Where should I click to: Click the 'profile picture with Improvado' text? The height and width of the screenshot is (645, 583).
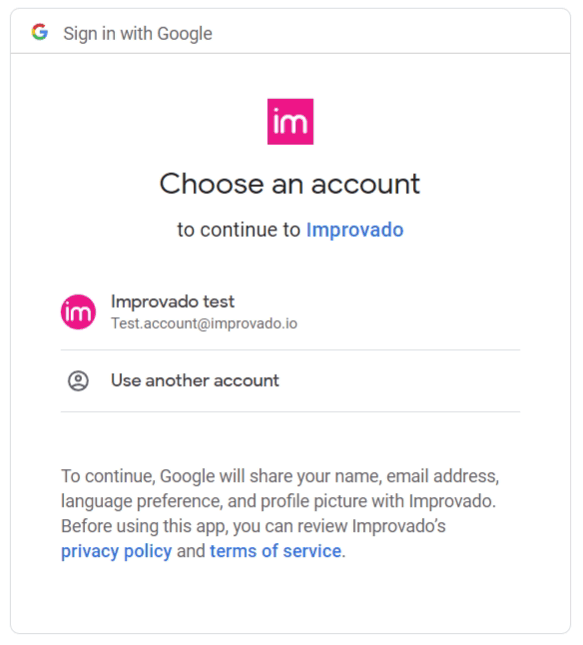pyautogui.click(x=377, y=501)
